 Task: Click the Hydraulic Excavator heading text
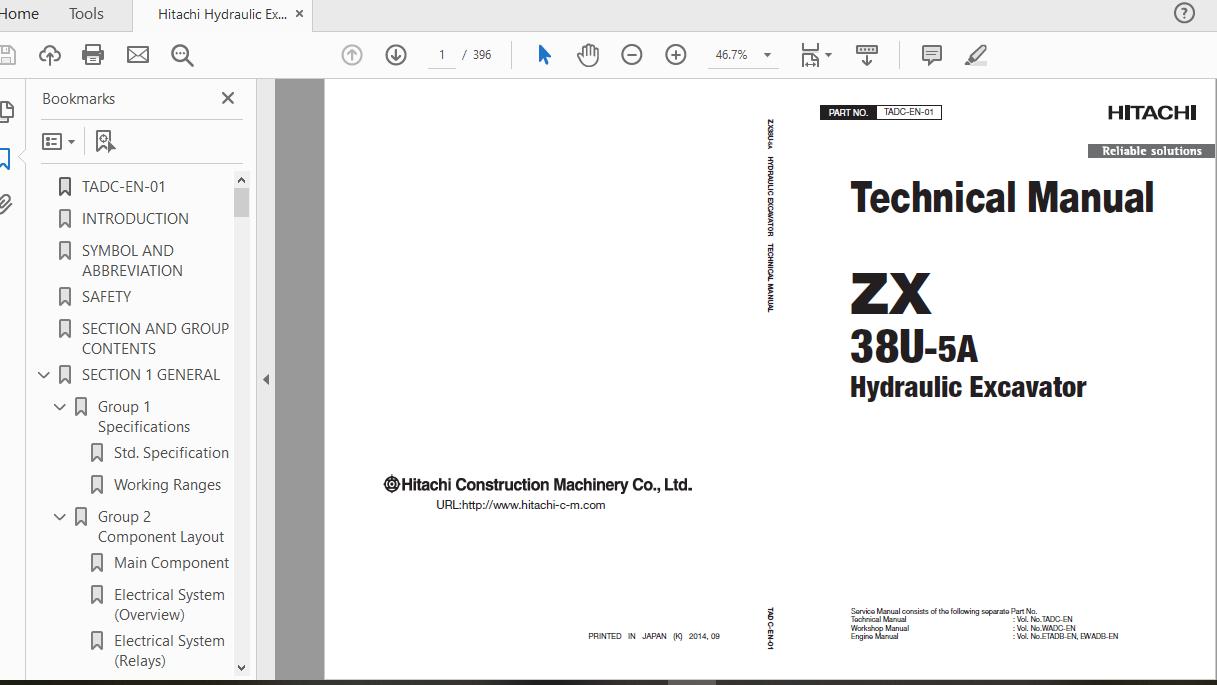coord(968,387)
